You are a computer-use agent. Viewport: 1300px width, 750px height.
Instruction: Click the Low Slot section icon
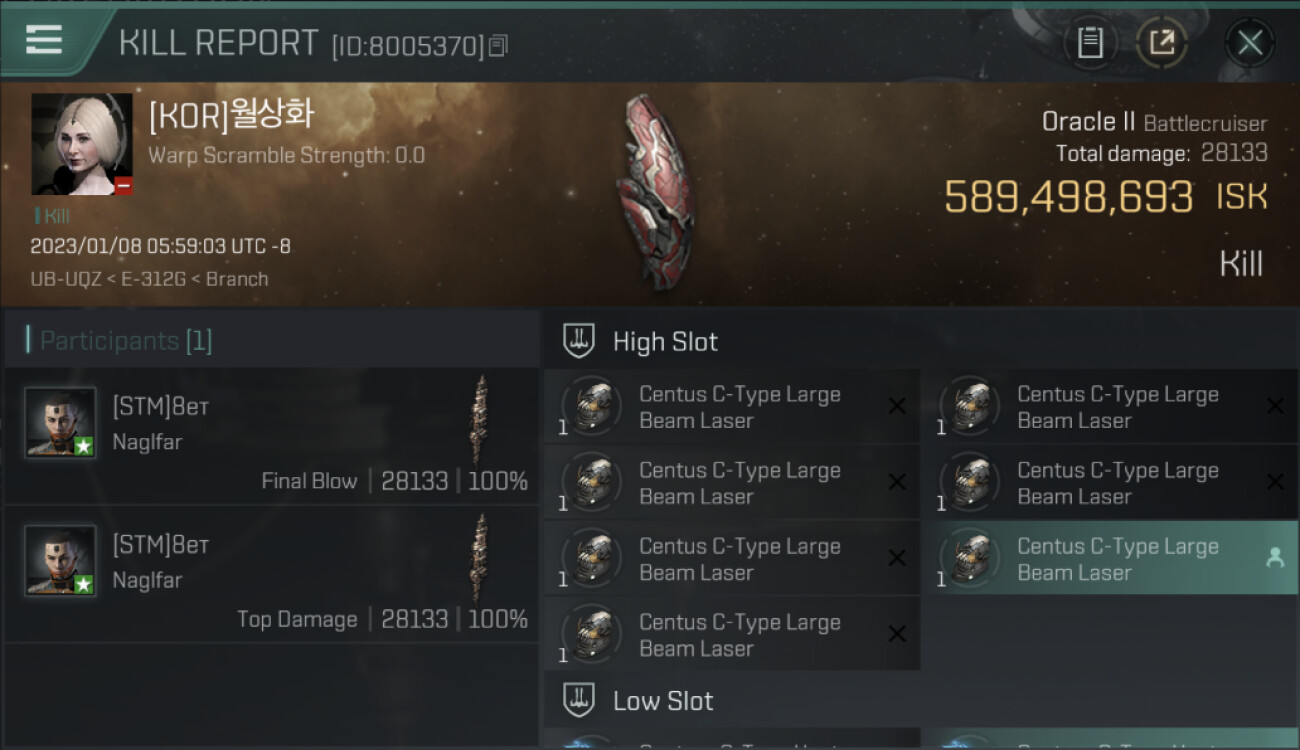[x=580, y=700]
